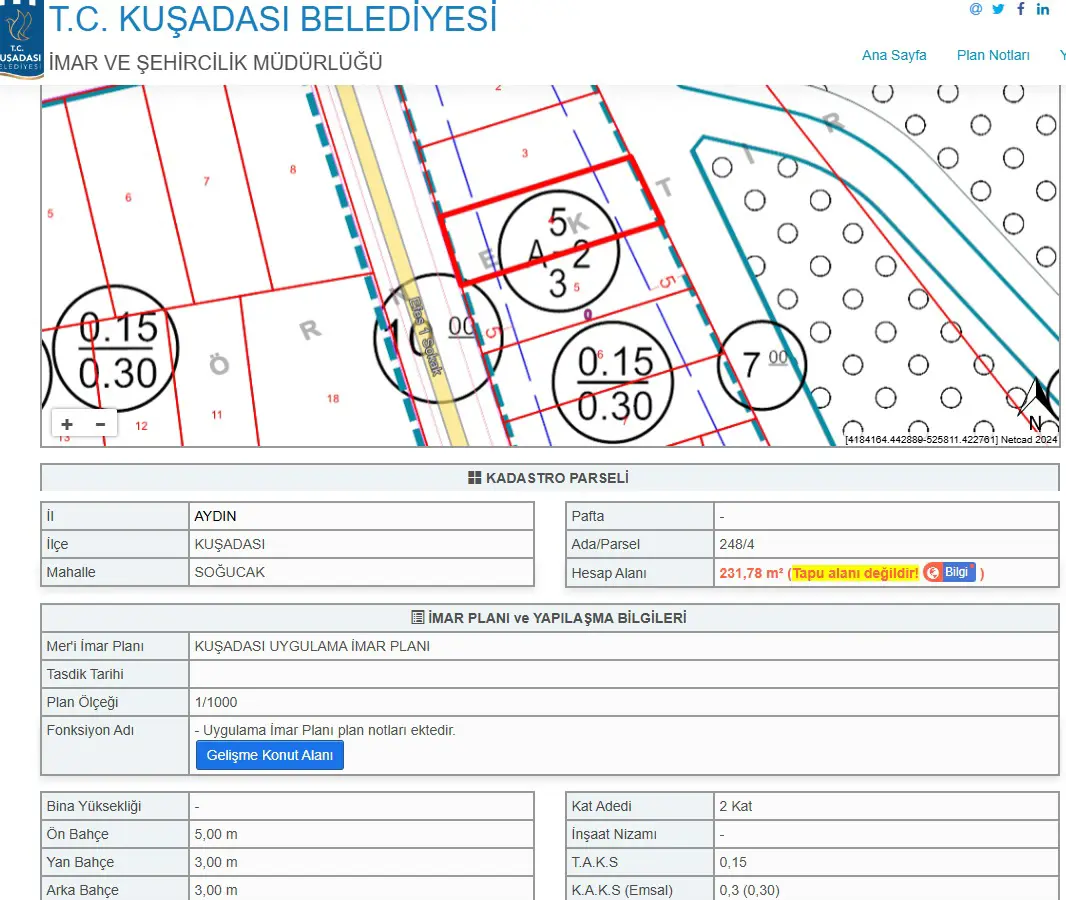Screen dimensions: 1066x900
Task: Select the highlighted parcel 4 on map
Action: pos(552,221)
